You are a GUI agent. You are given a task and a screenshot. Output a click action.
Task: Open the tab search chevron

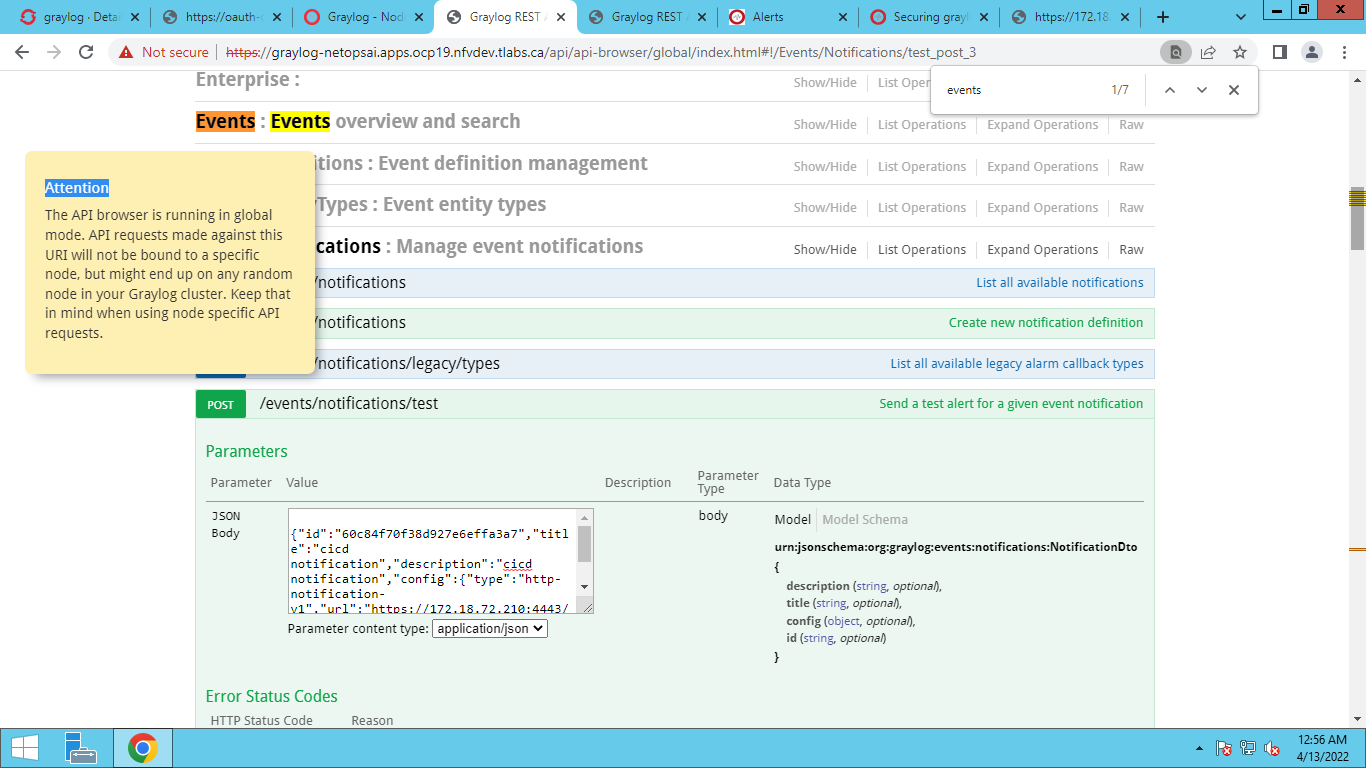(x=1241, y=17)
